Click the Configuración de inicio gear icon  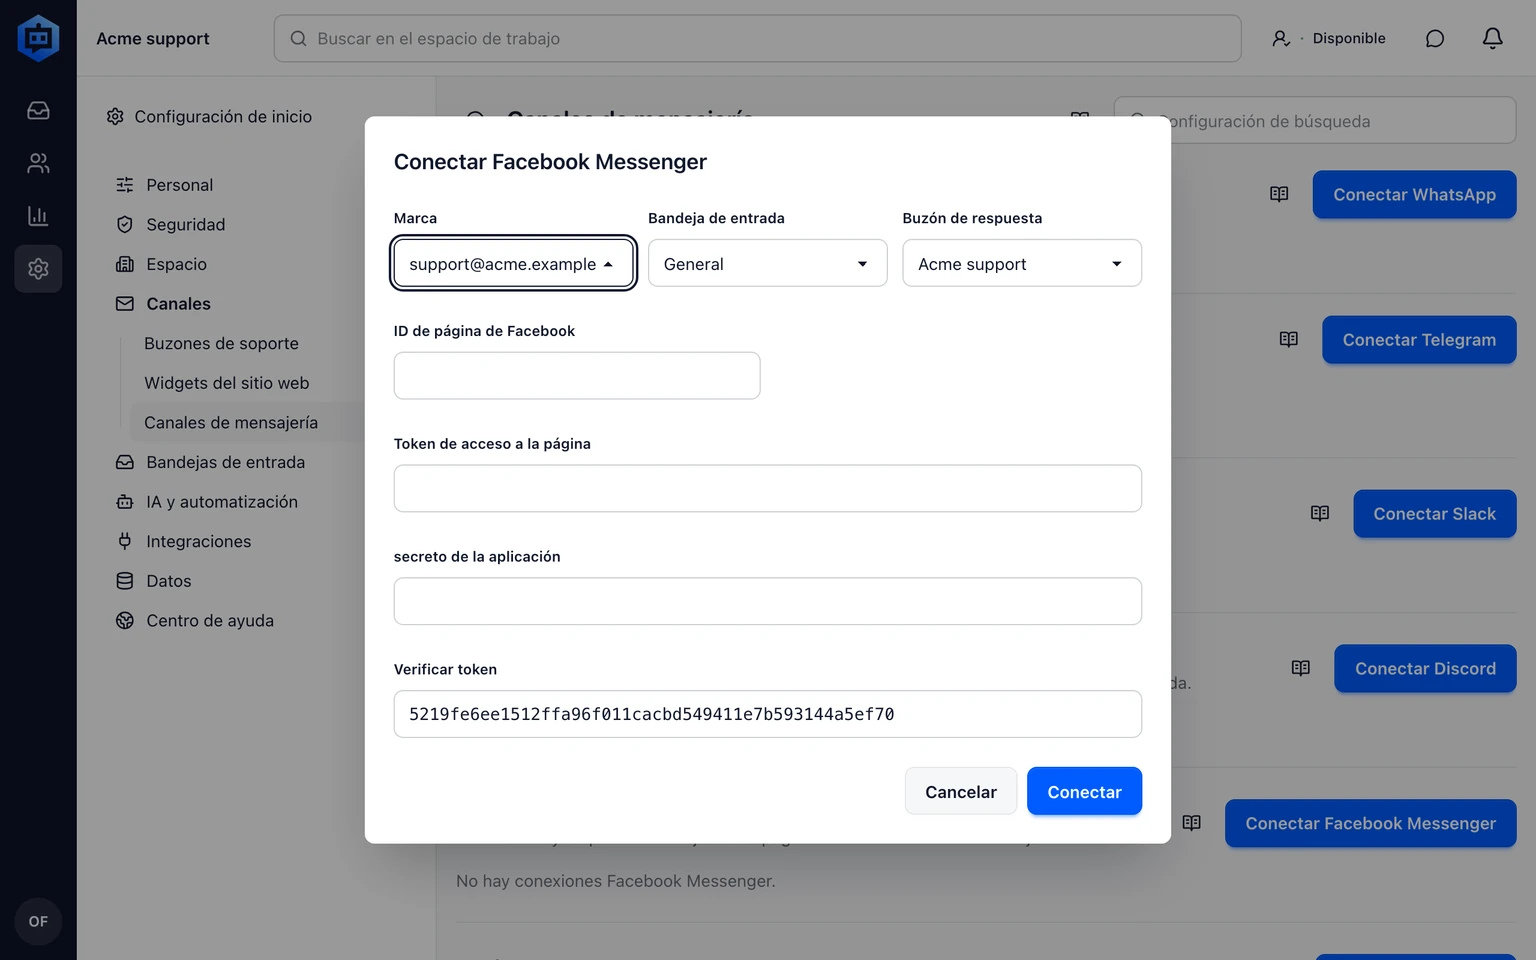coord(115,117)
